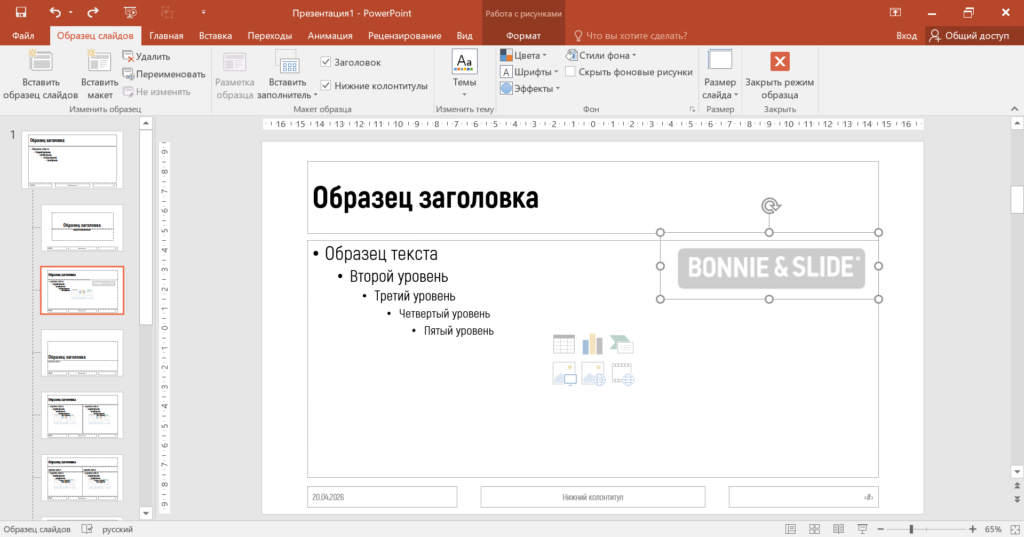Viewport: 1024px width, 537px height.
Task: Click the insert chart placeholder icon
Action: coord(592,344)
